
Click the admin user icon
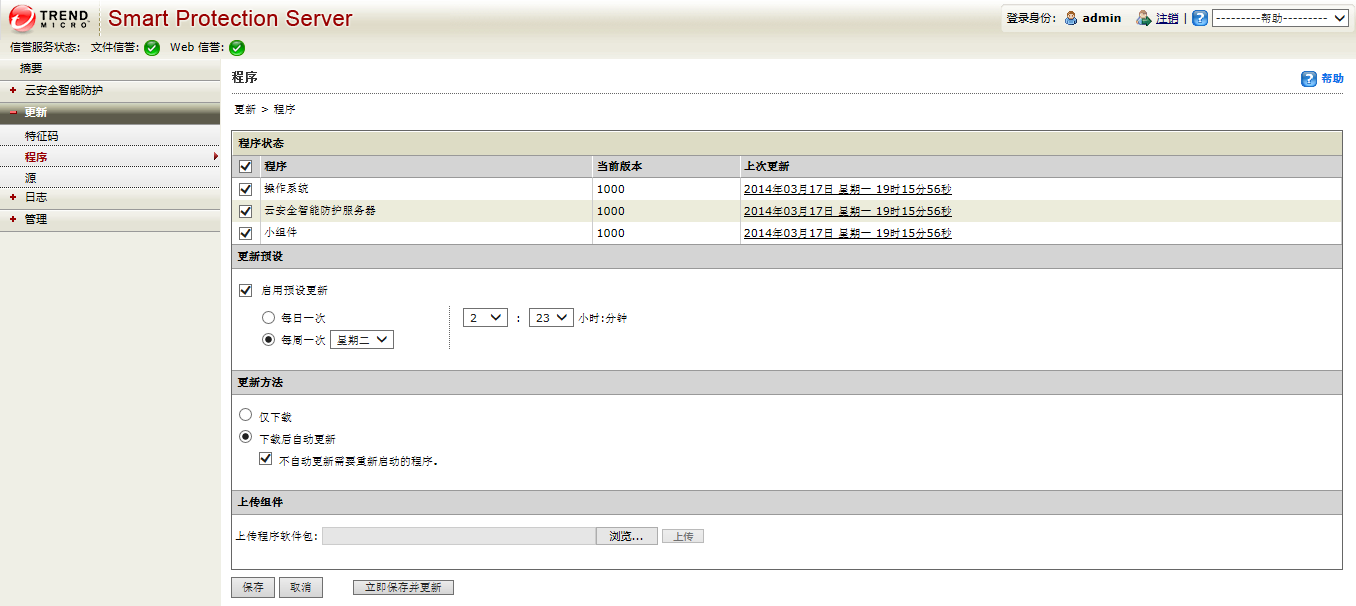1071,18
